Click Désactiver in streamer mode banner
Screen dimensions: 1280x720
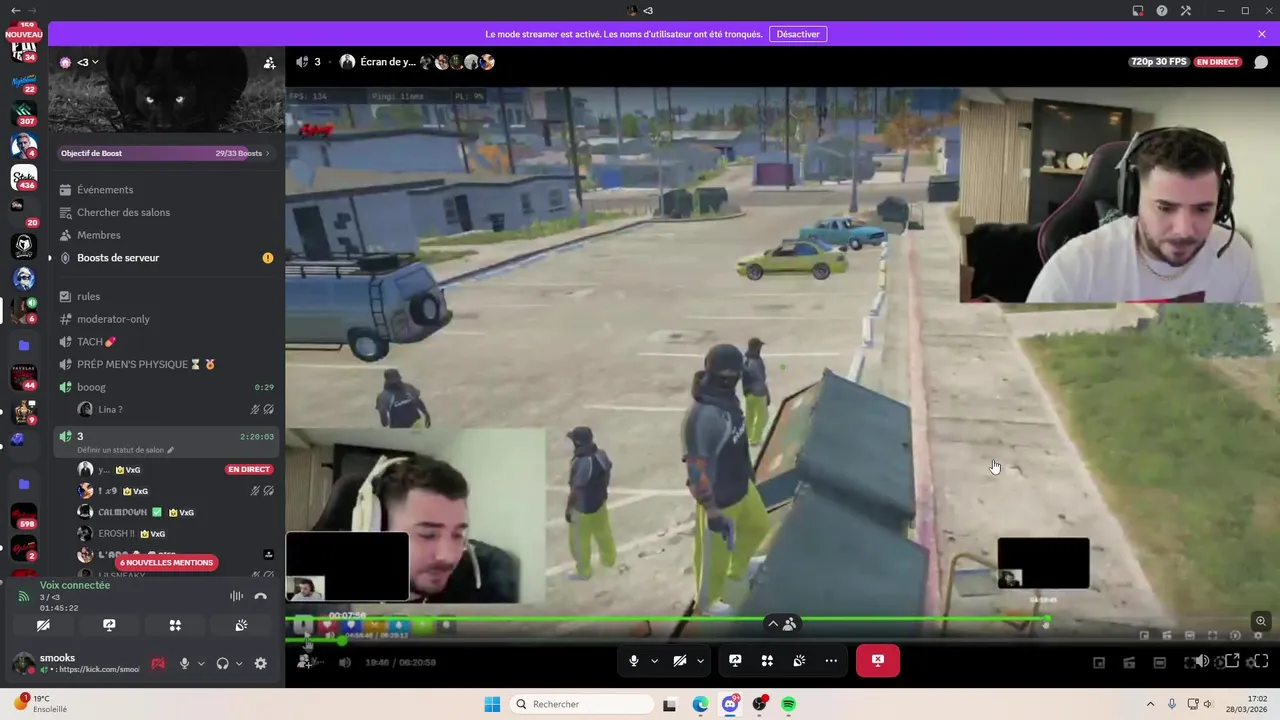pos(798,34)
